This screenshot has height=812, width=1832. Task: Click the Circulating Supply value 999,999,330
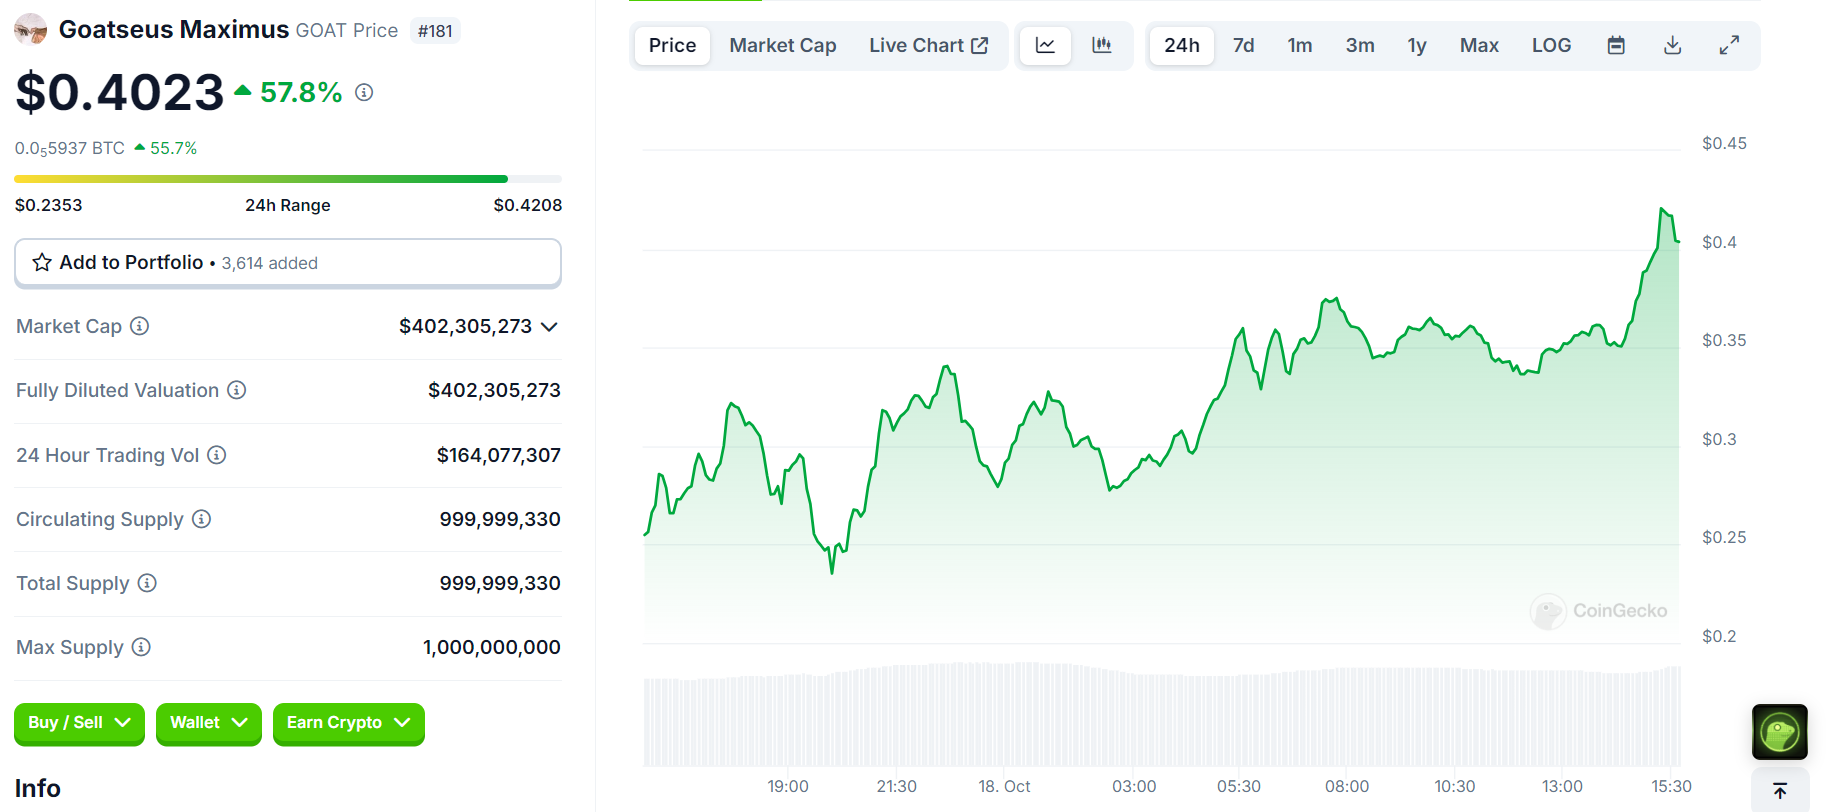500,519
